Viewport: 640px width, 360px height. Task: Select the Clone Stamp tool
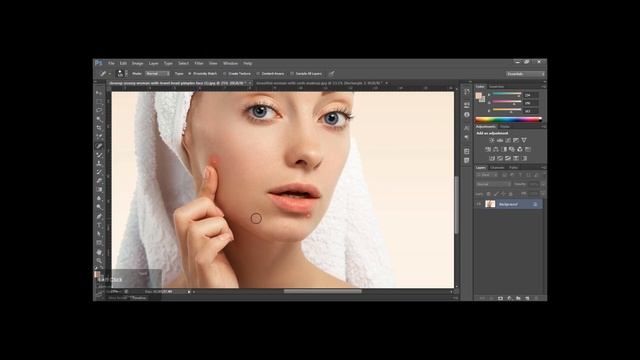tap(99, 163)
